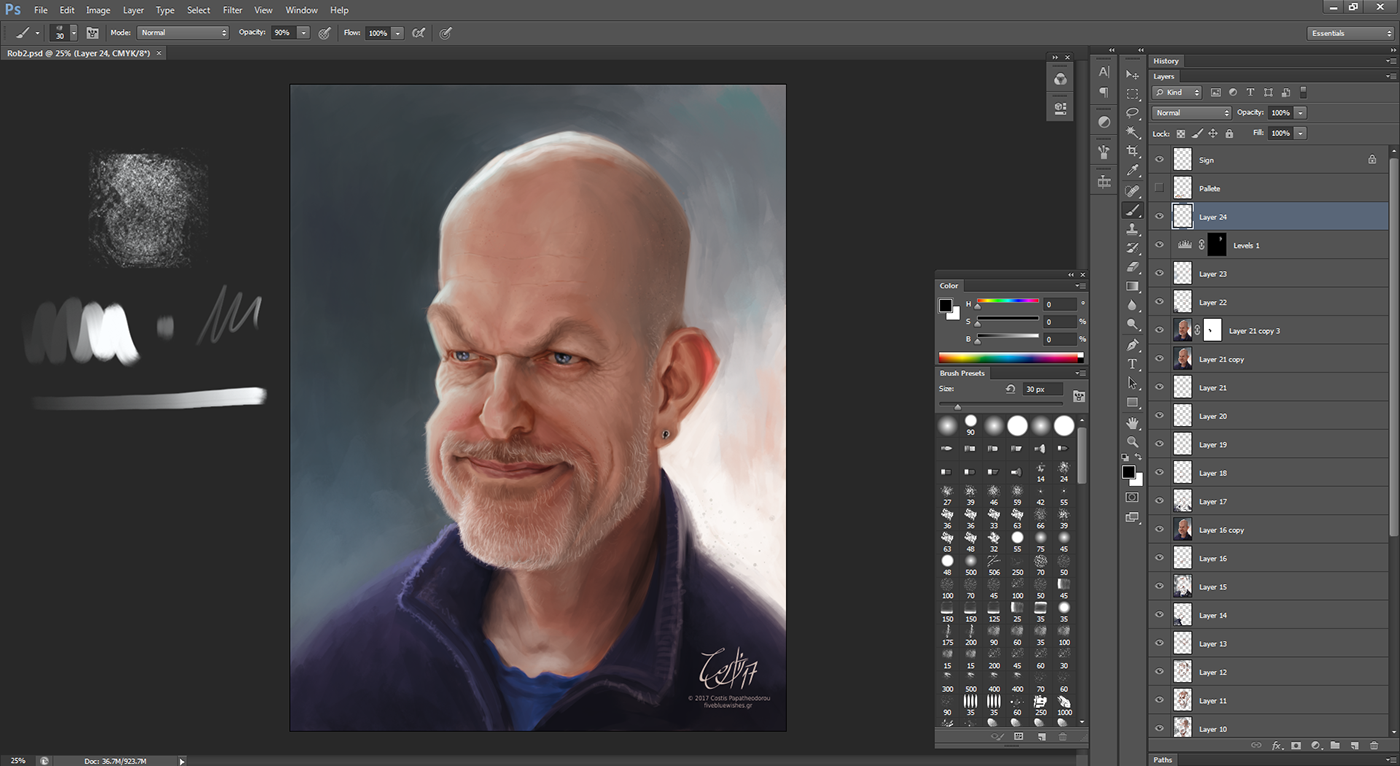Create a new layer in Layers panel
The height and width of the screenshot is (766, 1400).
[1354, 745]
